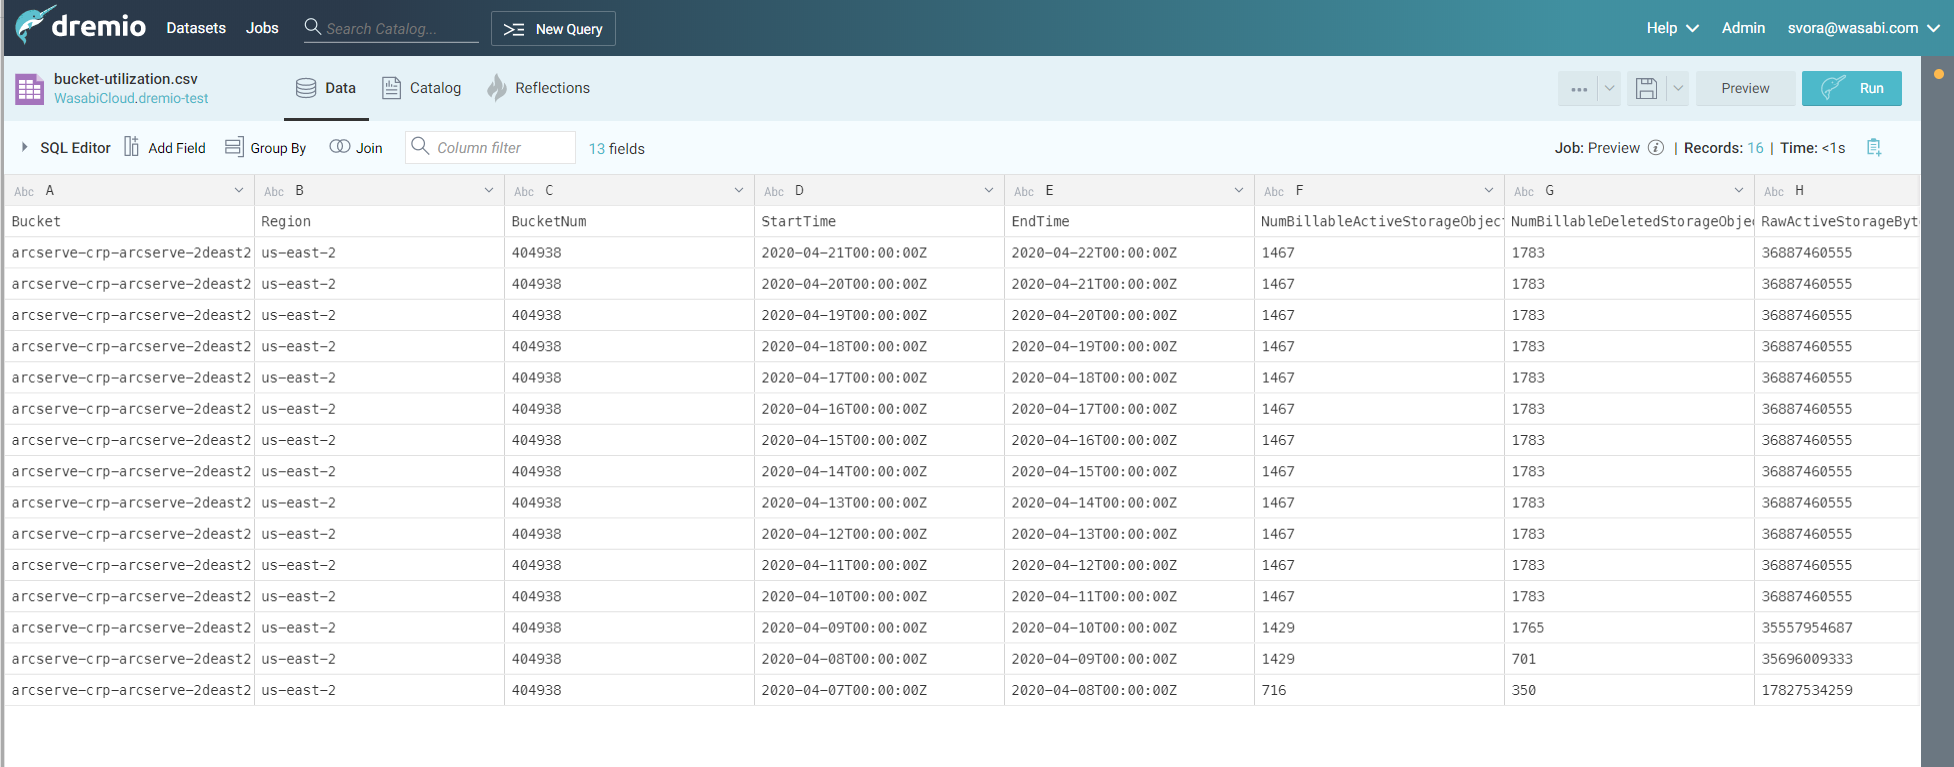Screen dimensions: 1954x767
Task: Open the save options dropdown arrow
Action: (1678, 88)
